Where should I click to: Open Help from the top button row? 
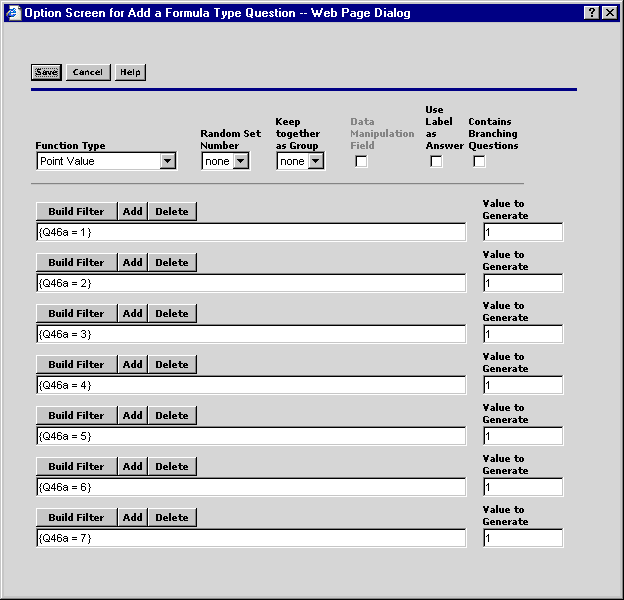tap(129, 72)
